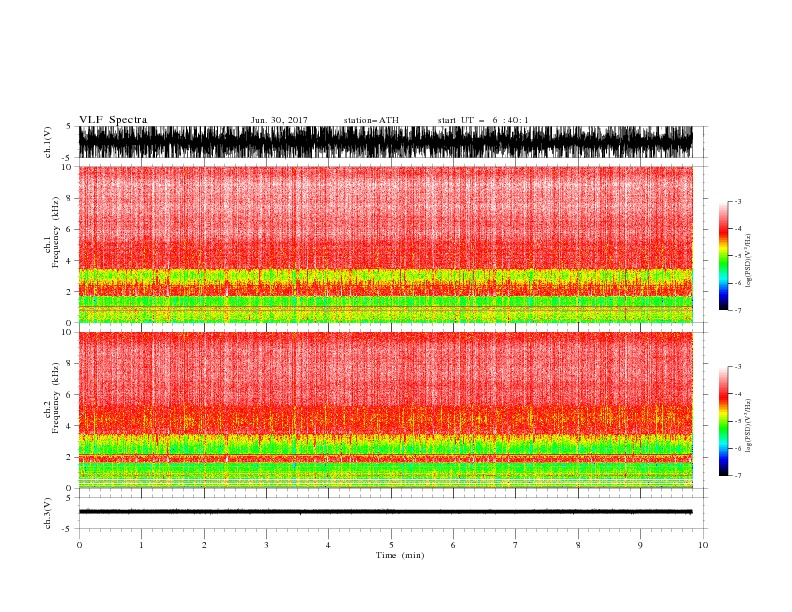
Task: Click the date 'Jun. 30, 2017'
Action: tap(279, 120)
